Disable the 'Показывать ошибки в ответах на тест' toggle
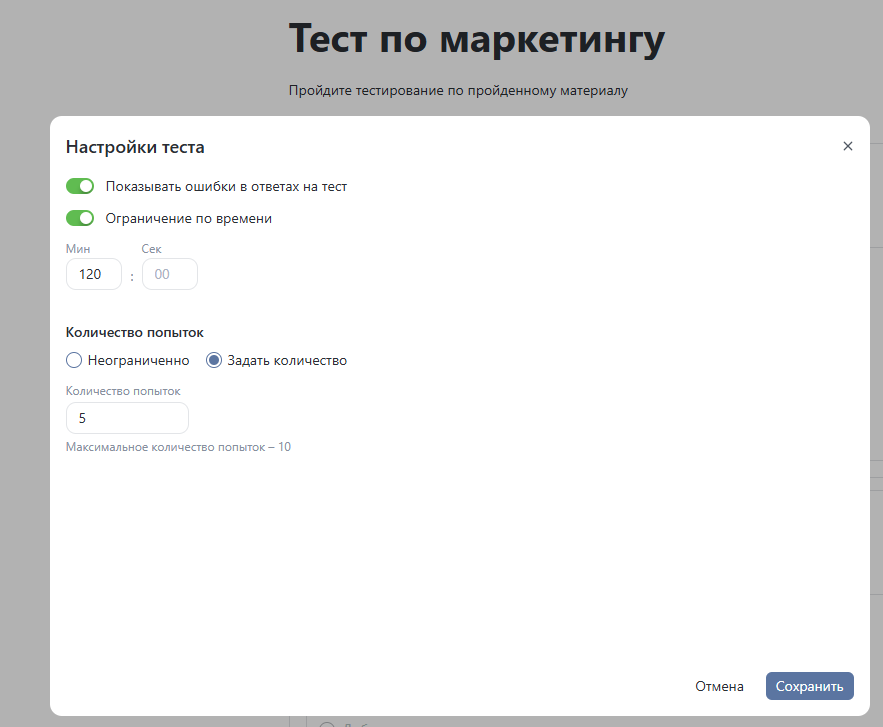This screenshot has width=883, height=727. pos(80,186)
